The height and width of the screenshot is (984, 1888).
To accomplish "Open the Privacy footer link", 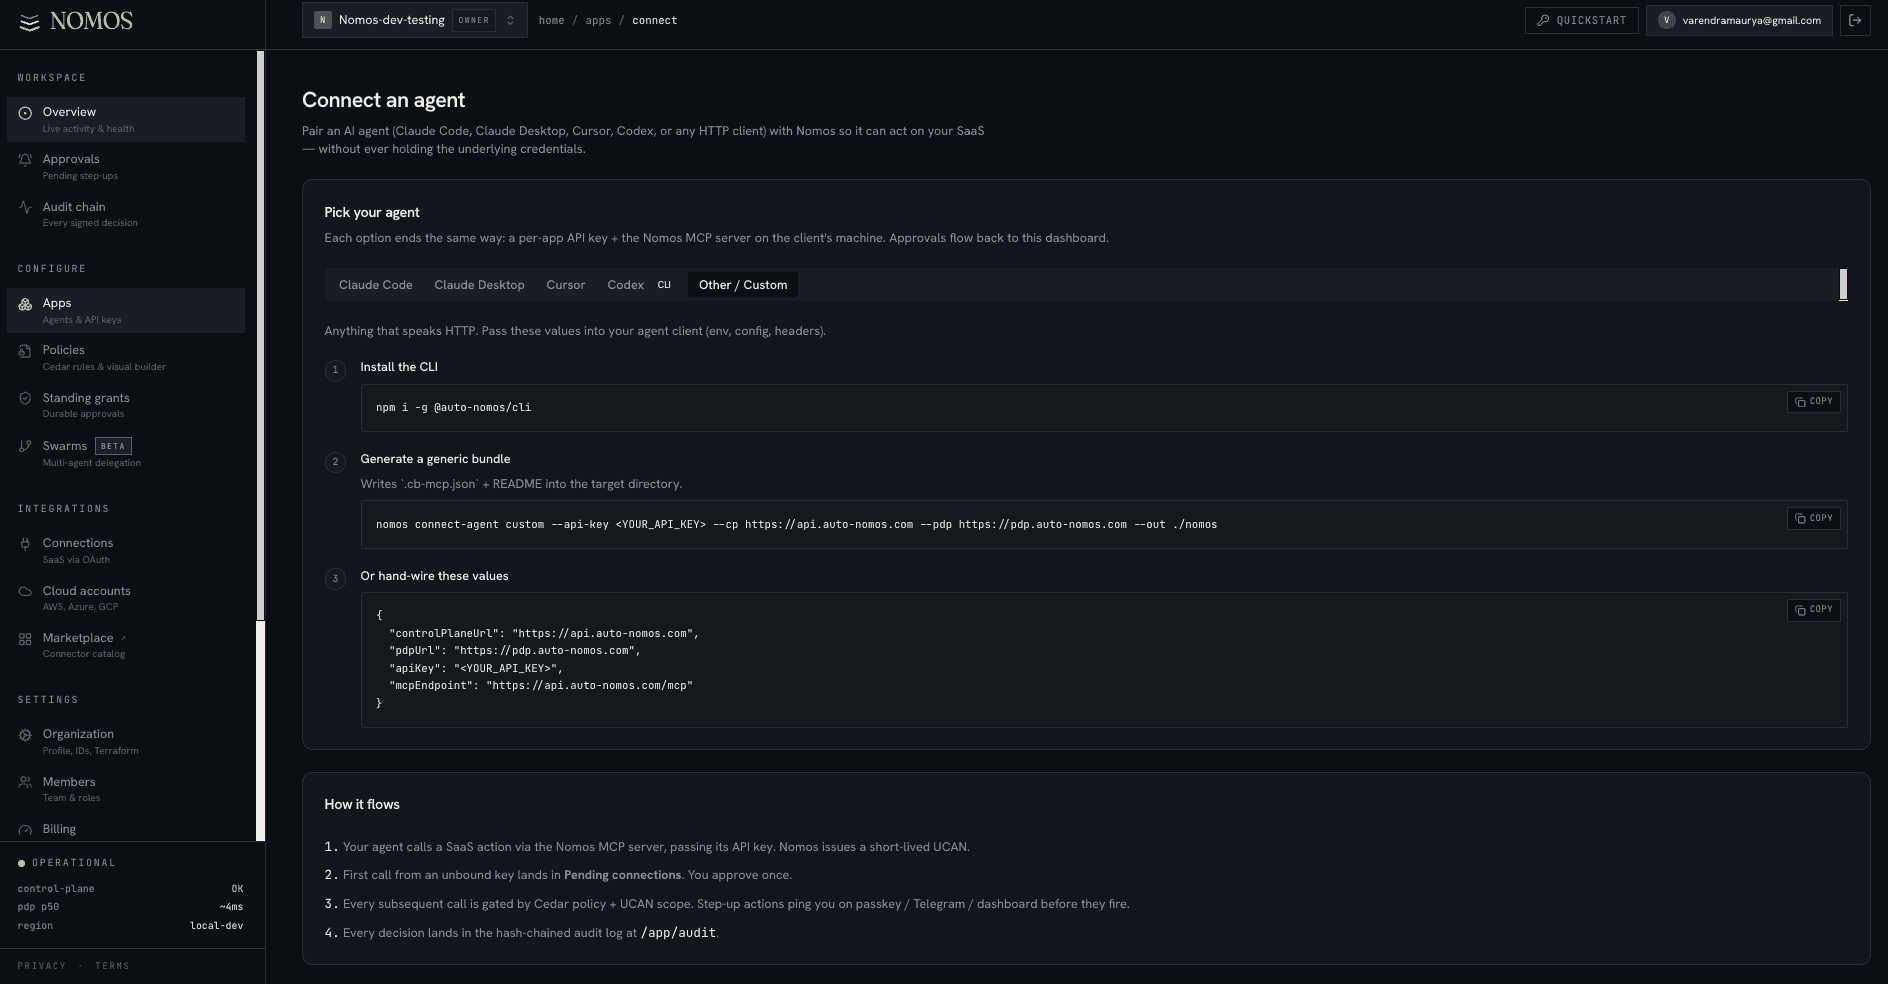I will tap(41, 966).
